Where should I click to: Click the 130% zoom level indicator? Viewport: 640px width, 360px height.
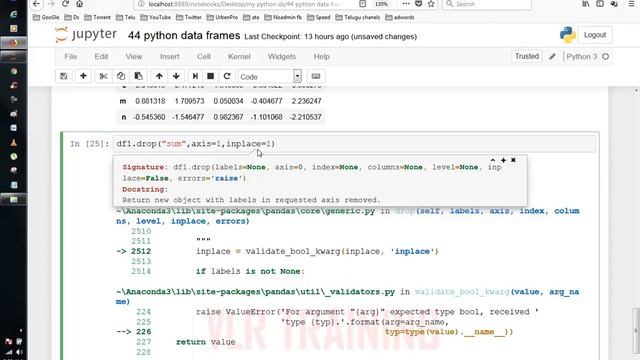[381, 4]
